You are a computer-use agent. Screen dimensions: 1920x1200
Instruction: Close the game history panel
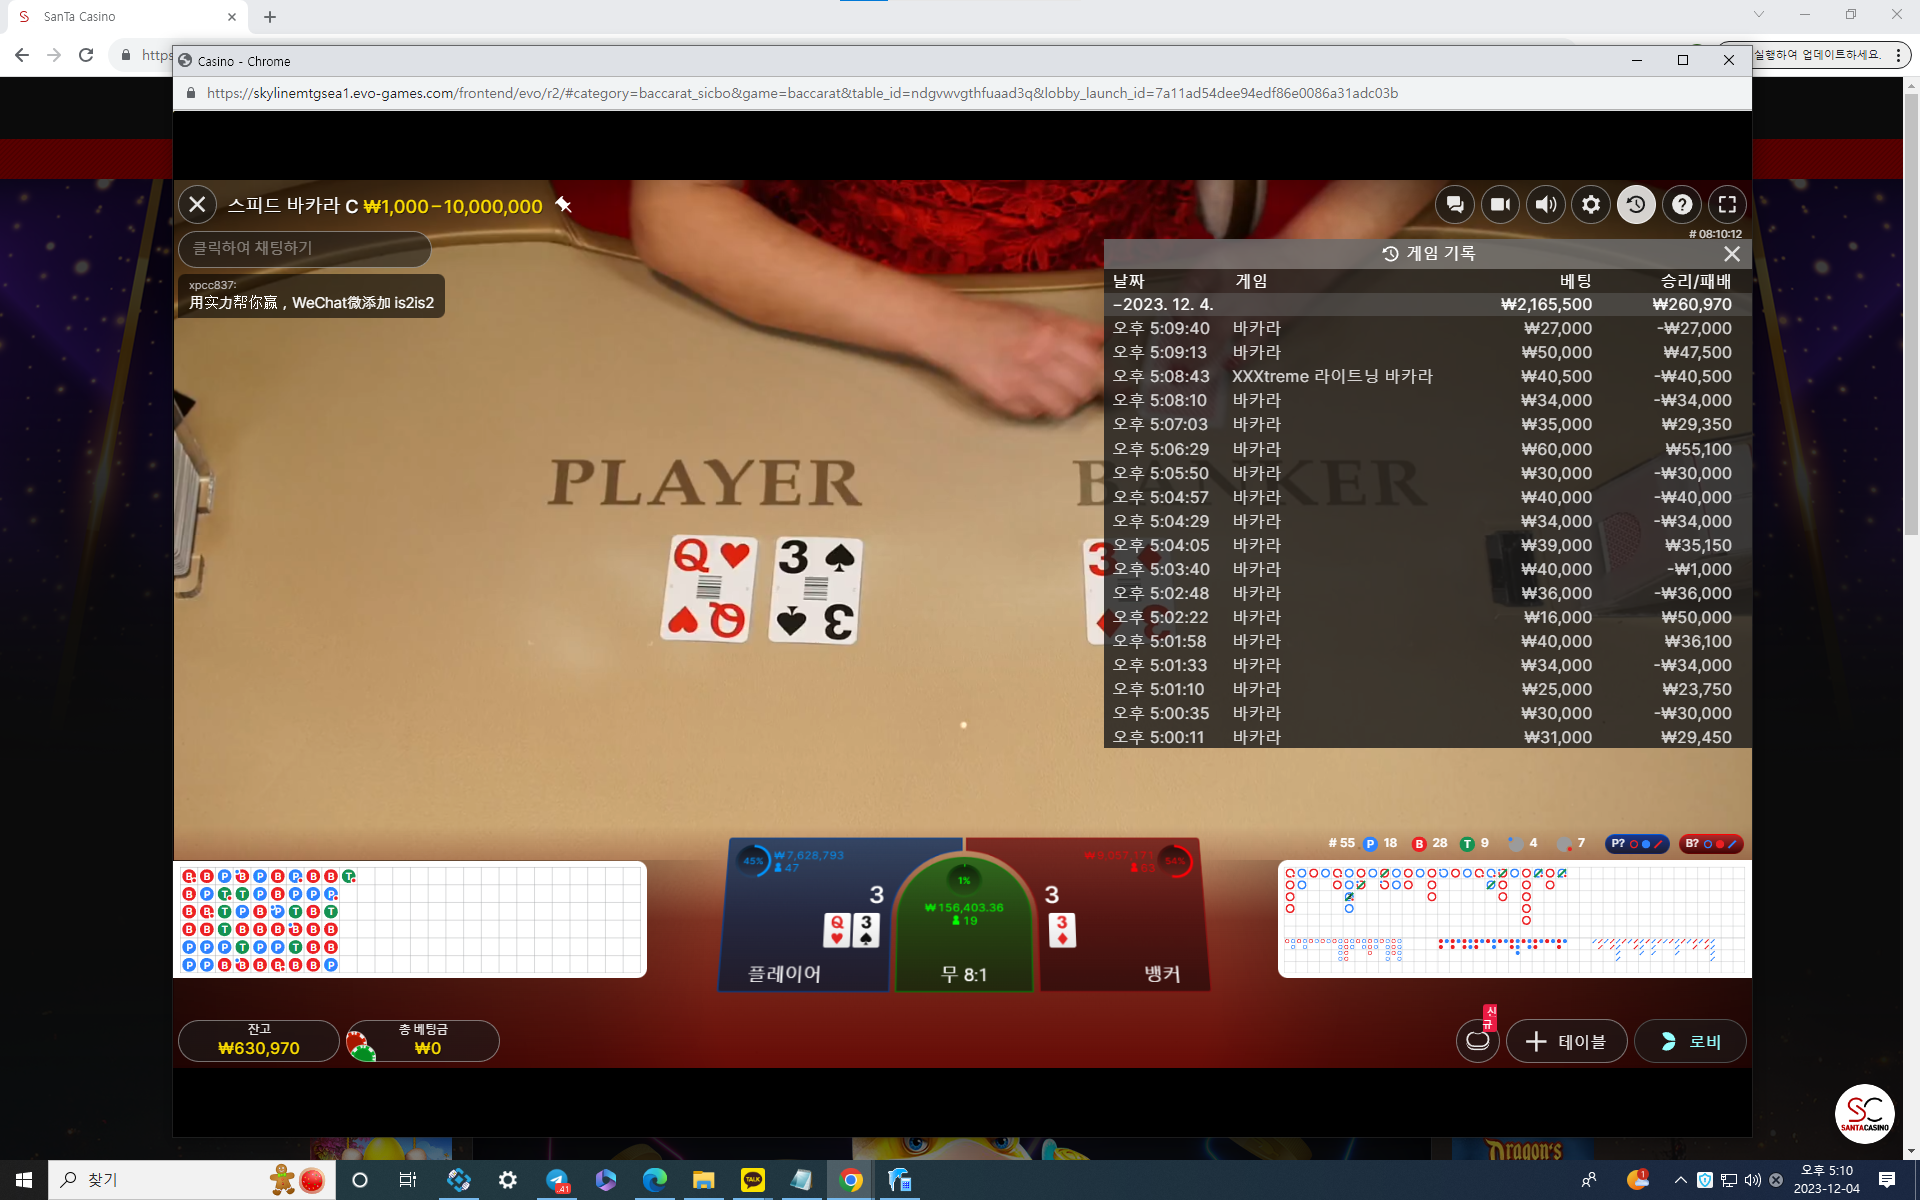[1732, 254]
